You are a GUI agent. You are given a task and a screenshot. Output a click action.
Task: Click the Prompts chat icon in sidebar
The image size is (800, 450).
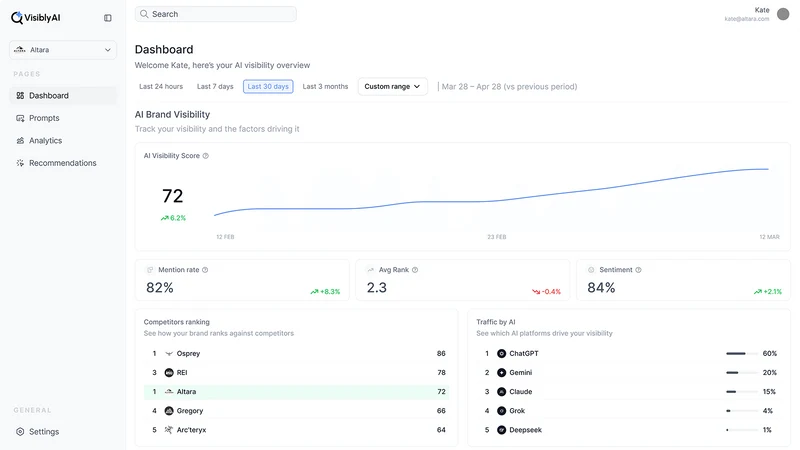20,118
